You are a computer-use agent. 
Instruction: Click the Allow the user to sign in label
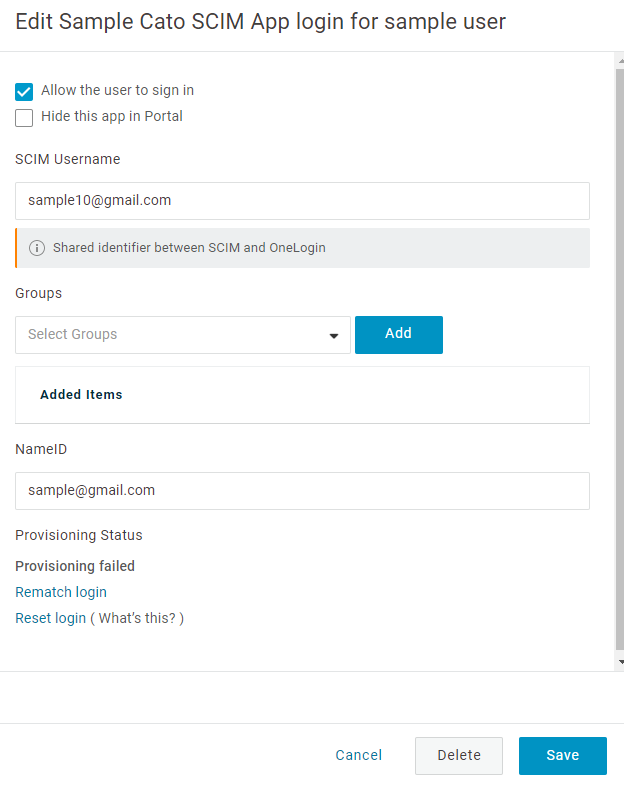tap(117, 90)
